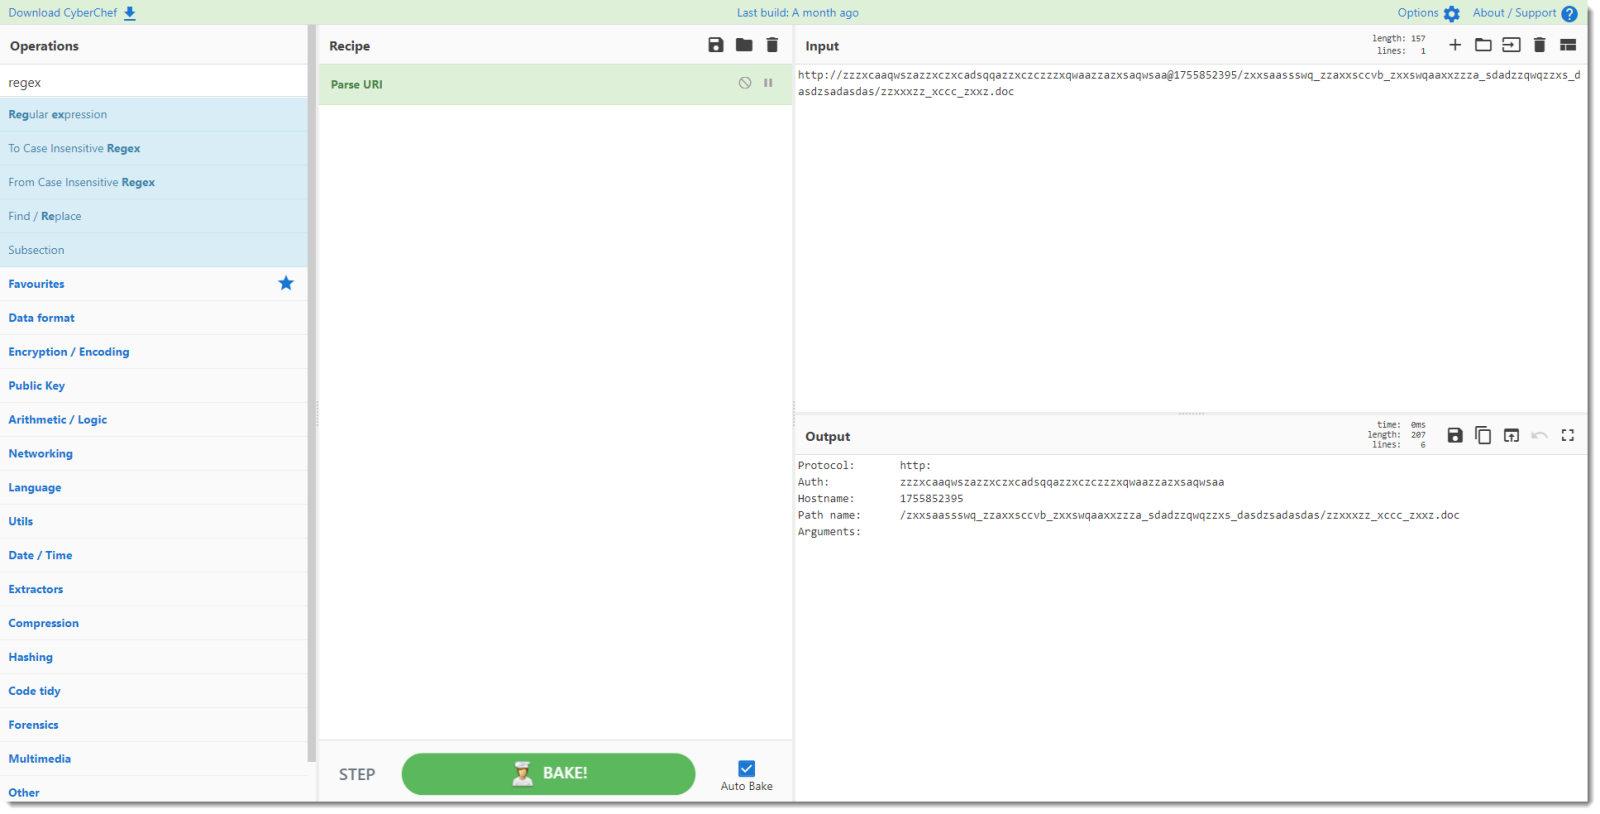Reset the input pane layout icon
The width and height of the screenshot is (1600, 814).
click(1568, 45)
